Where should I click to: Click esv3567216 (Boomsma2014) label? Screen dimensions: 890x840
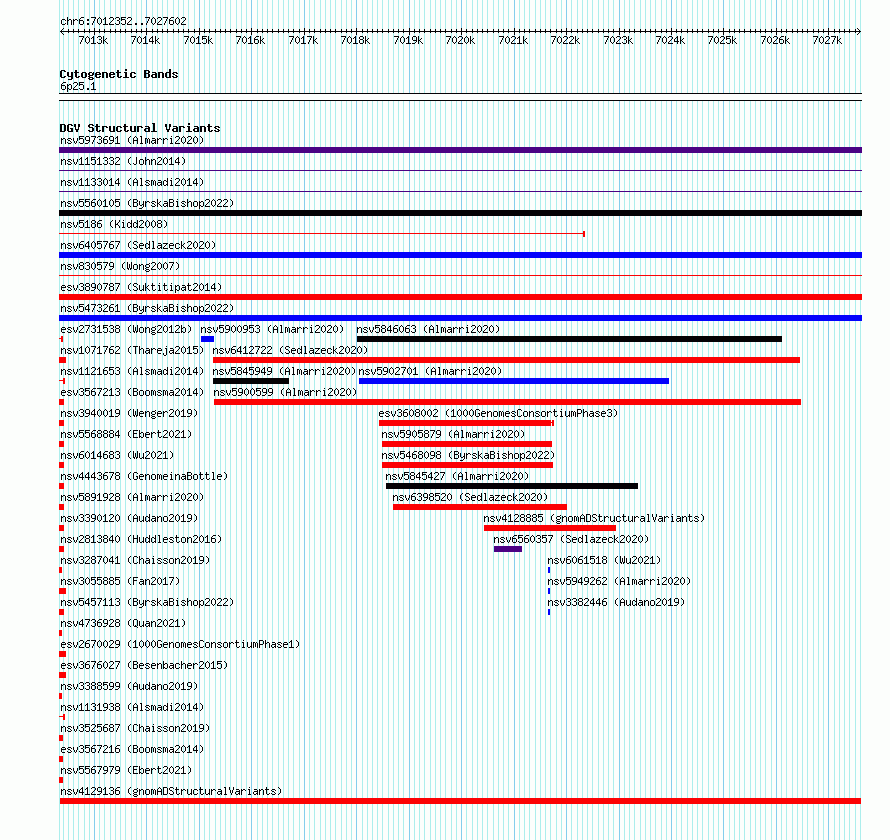point(132,749)
